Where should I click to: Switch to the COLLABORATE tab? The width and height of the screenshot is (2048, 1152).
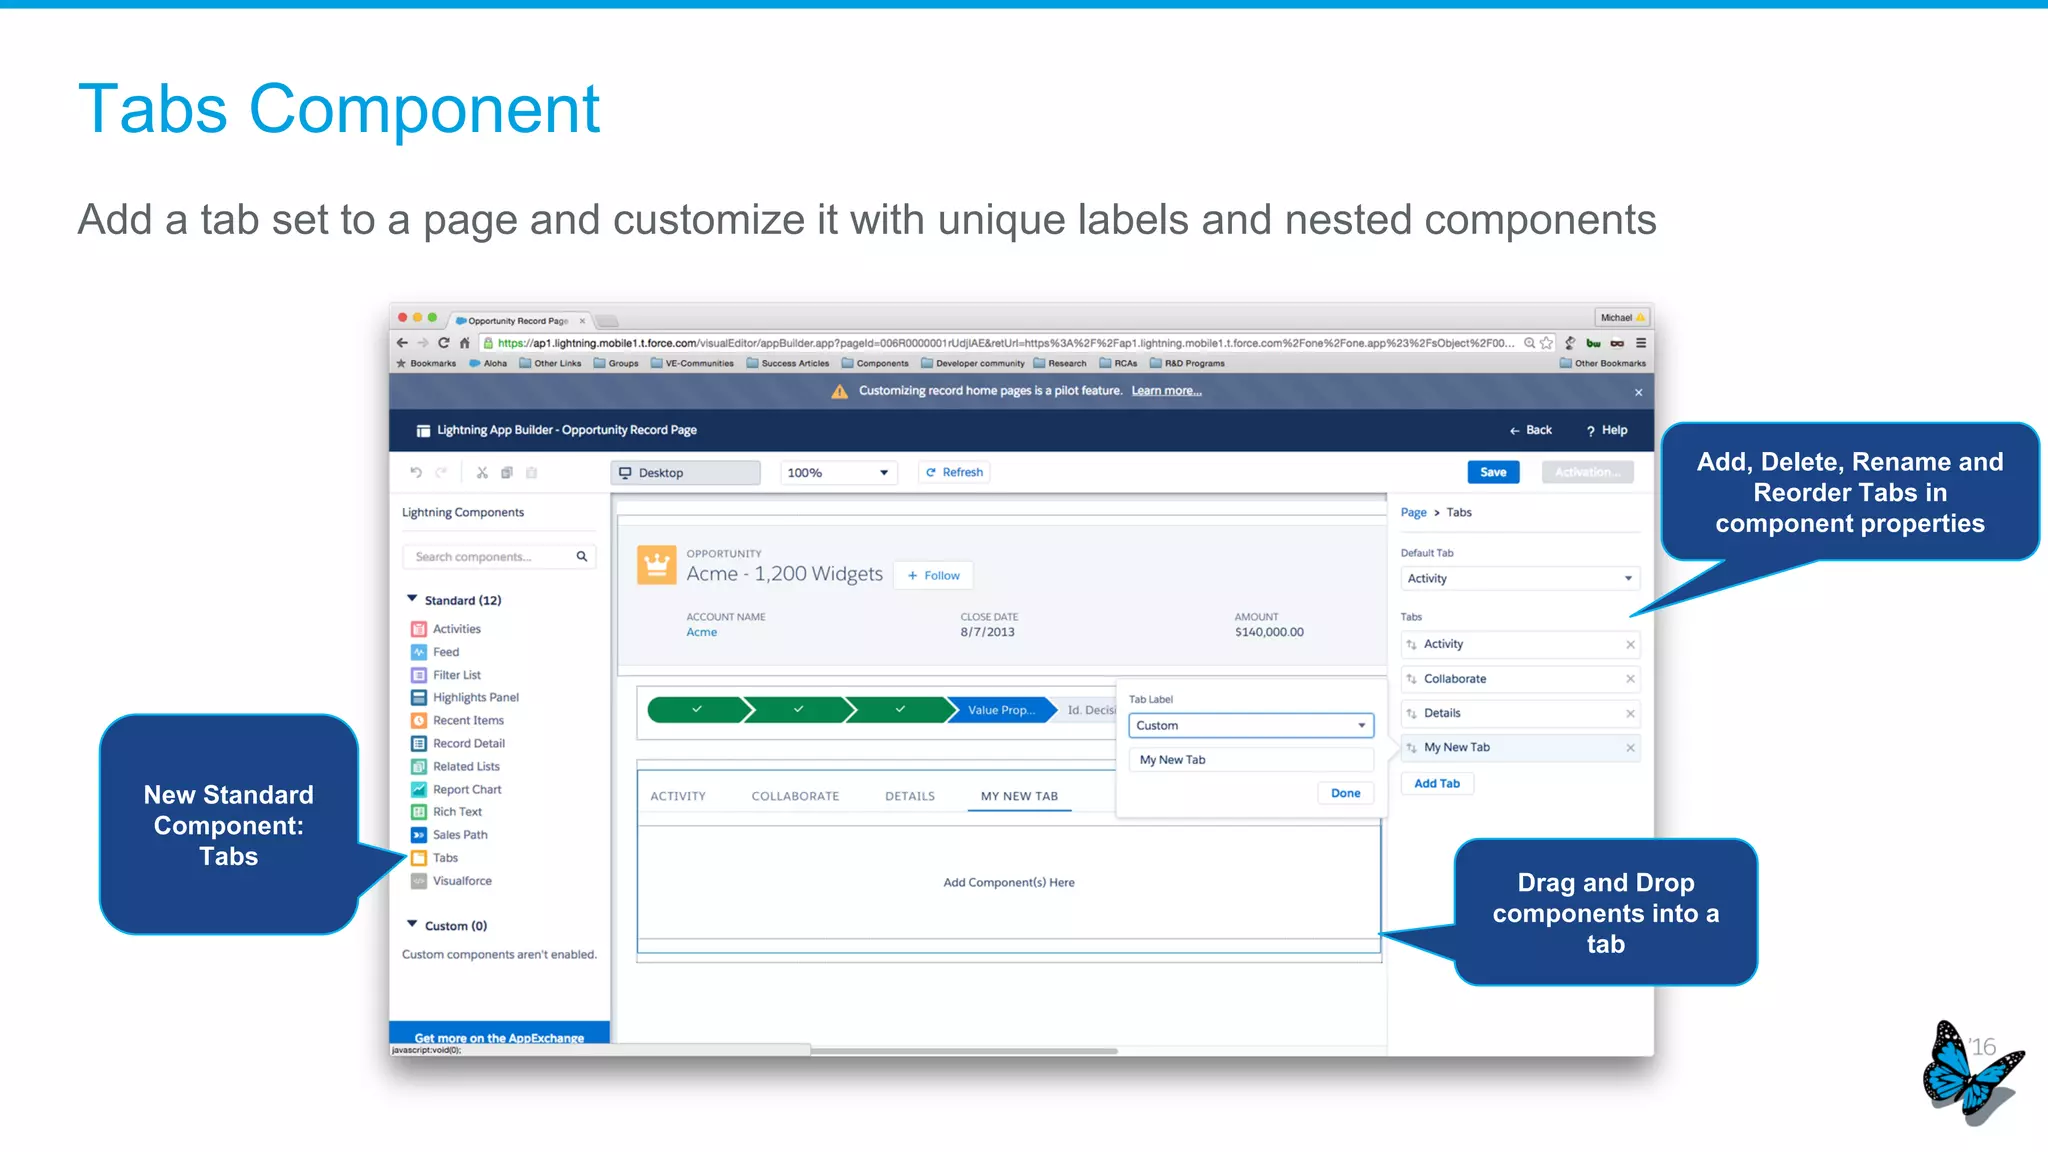pyautogui.click(x=795, y=796)
